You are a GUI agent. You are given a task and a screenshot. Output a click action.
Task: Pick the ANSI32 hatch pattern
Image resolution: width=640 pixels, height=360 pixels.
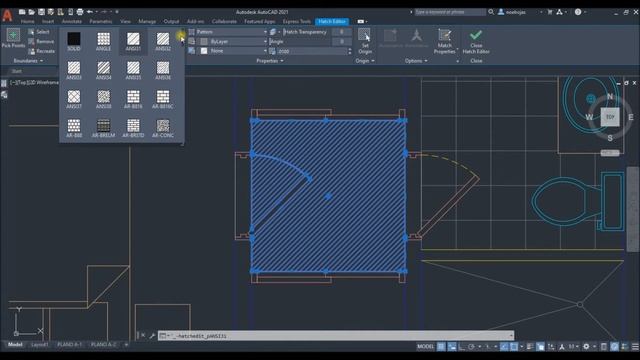click(163, 39)
